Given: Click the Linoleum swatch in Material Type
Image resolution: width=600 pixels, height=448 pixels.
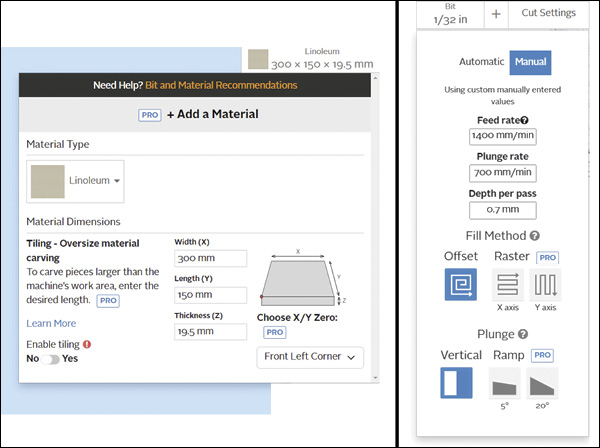Looking at the screenshot, I should click(x=47, y=181).
